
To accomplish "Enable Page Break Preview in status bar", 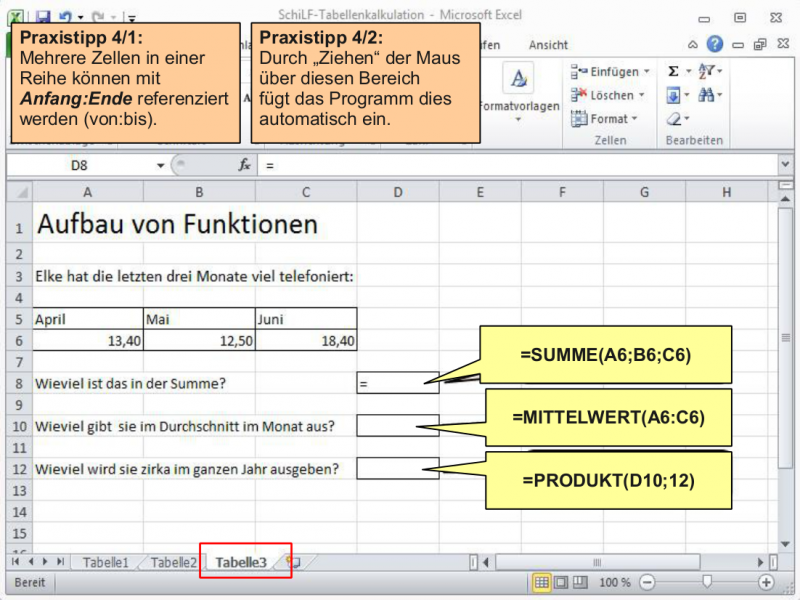I will [578, 582].
